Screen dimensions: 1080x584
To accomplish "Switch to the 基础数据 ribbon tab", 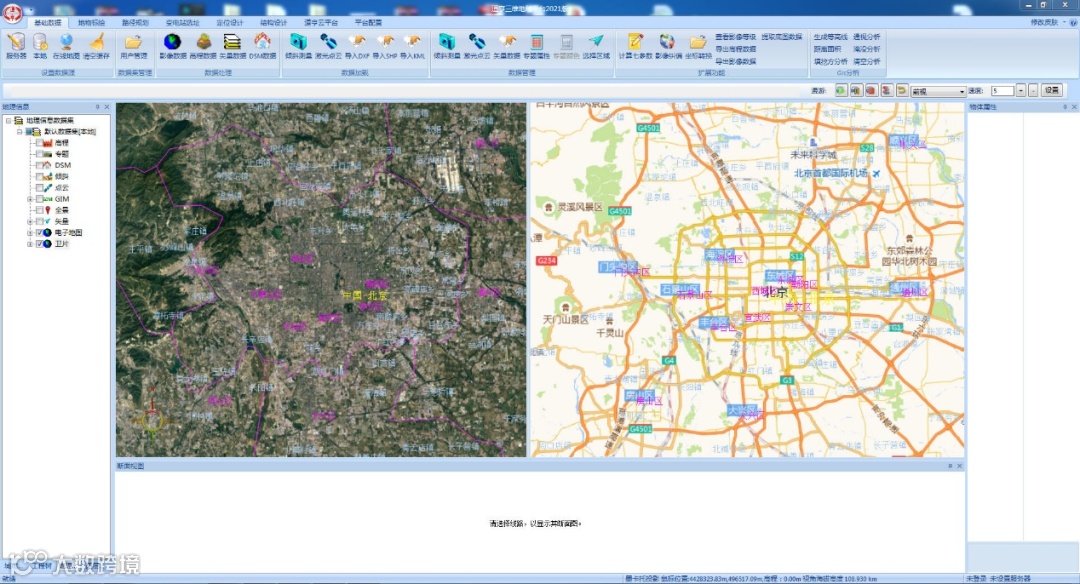I will pos(48,23).
